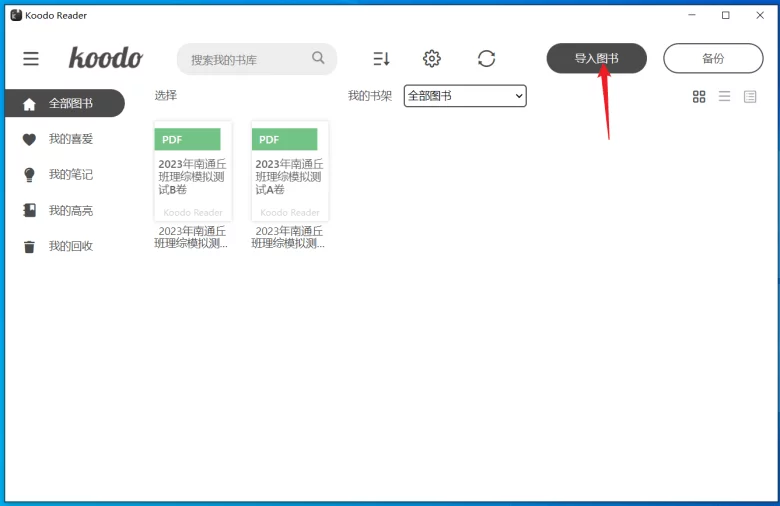Open the hamburger menu icon

coord(31,59)
